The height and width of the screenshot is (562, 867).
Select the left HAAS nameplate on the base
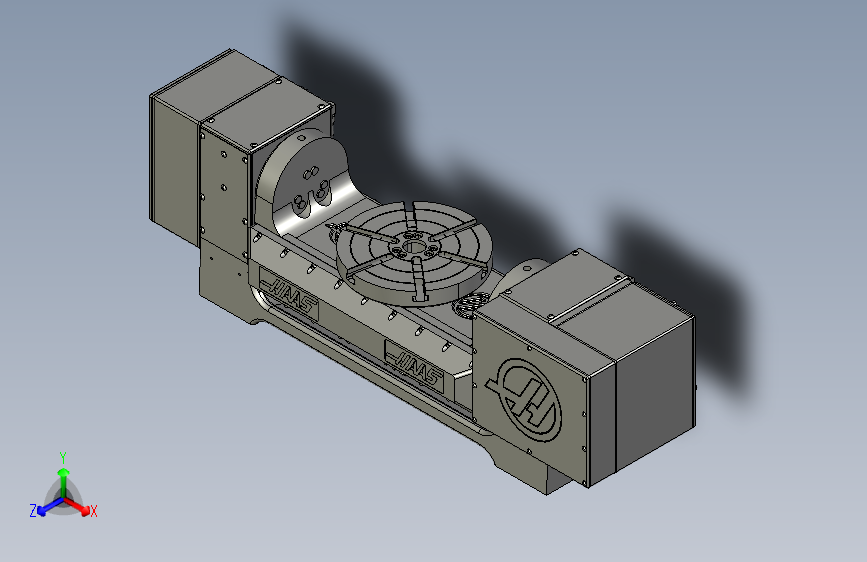289,294
